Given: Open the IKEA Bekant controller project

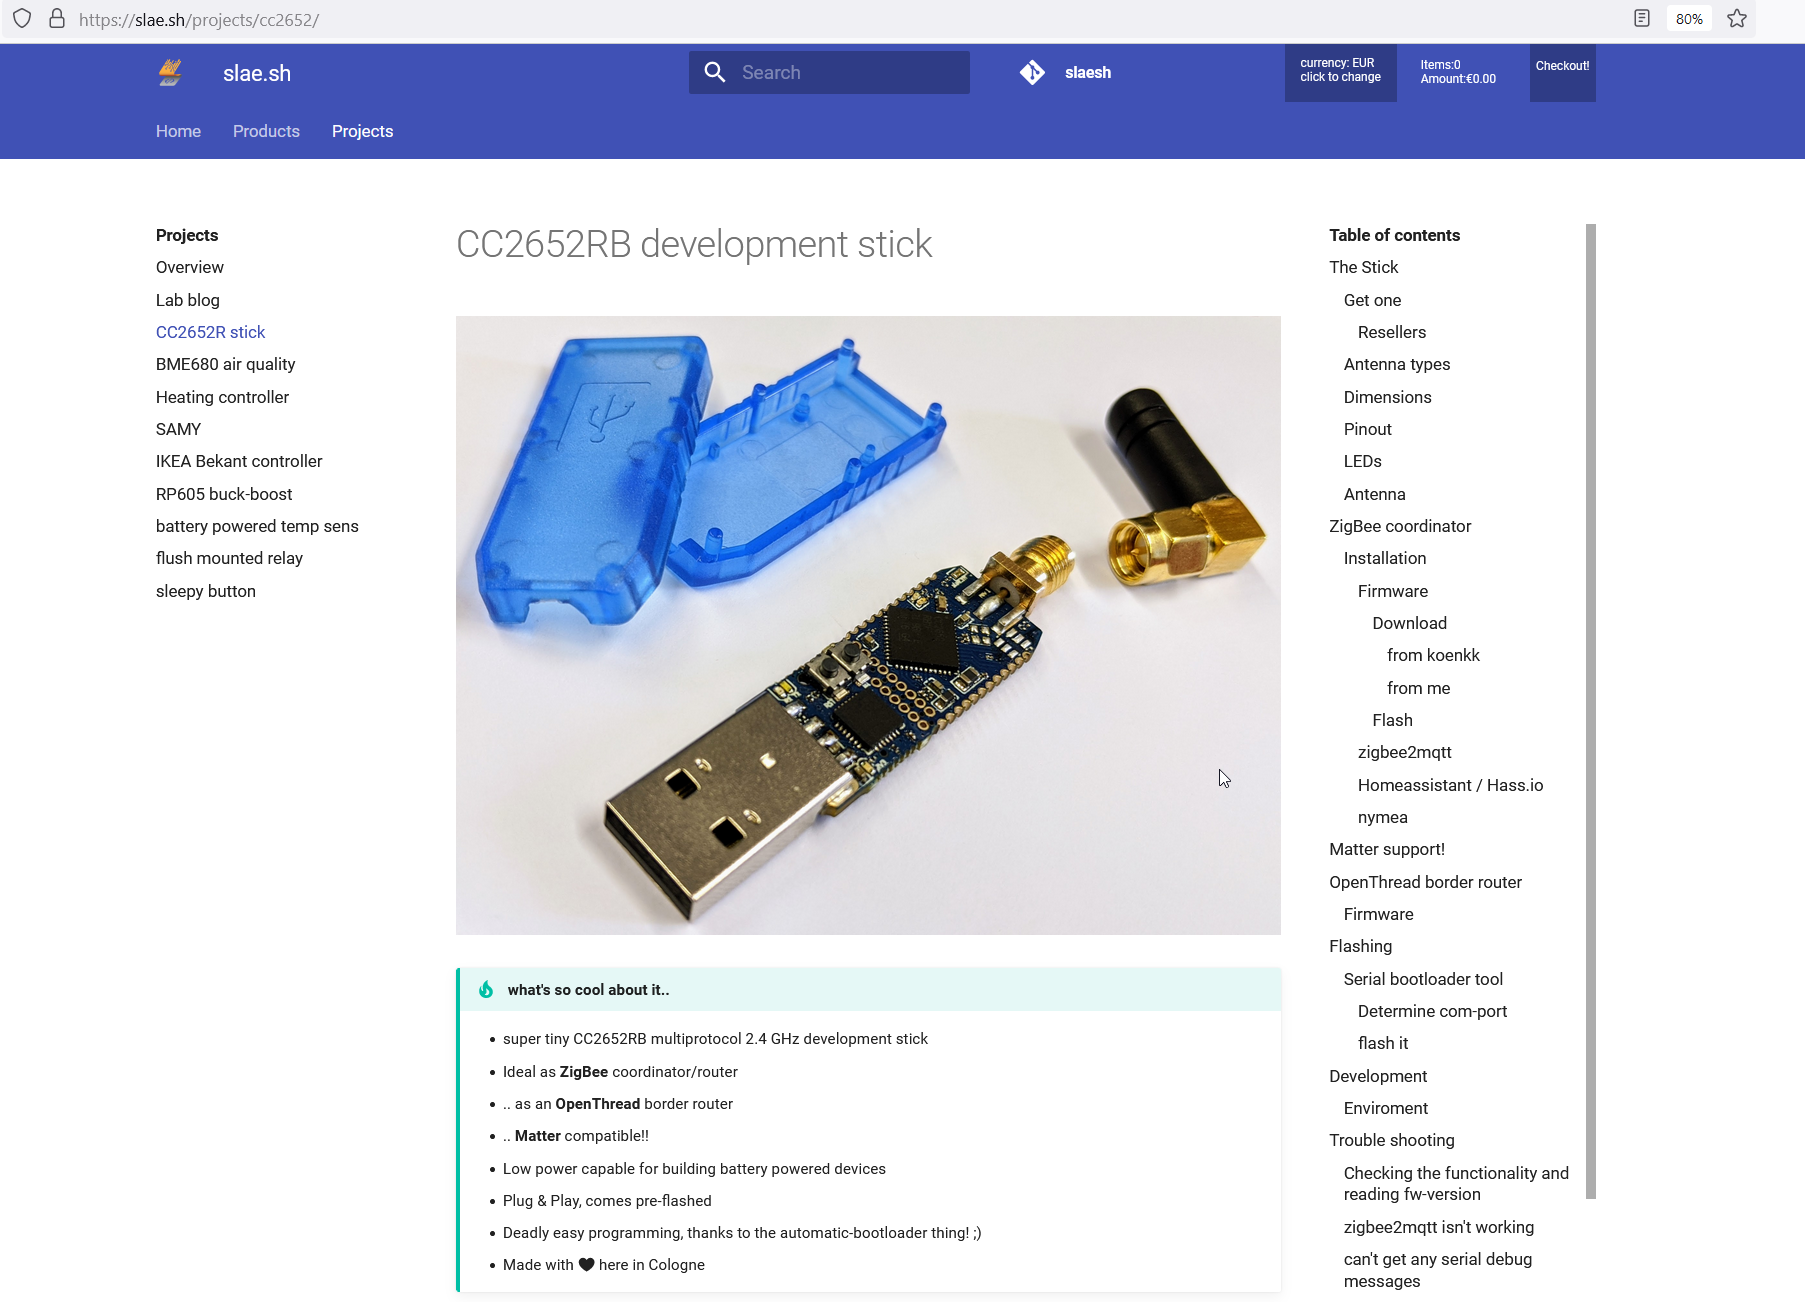Looking at the screenshot, I should (x=239, y=461).
